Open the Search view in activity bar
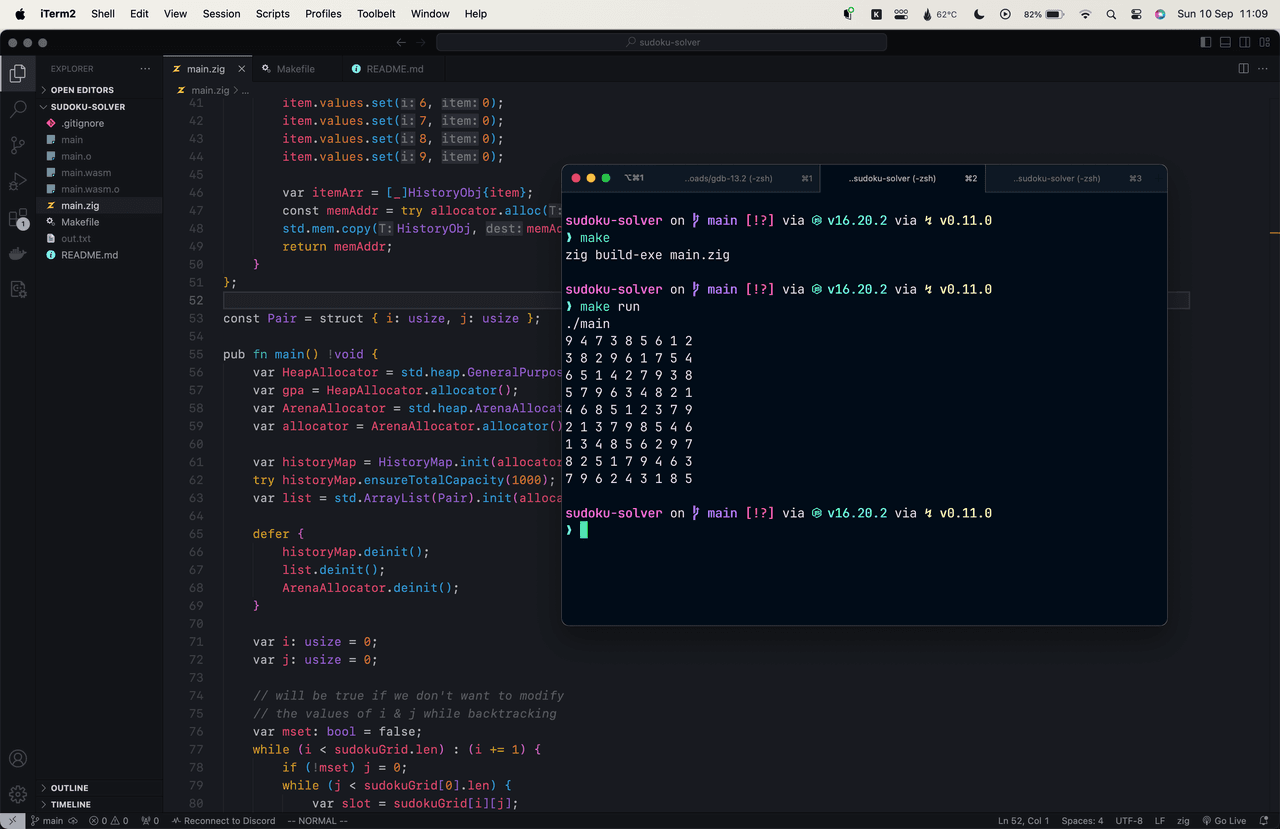 (x=18, y=109)
